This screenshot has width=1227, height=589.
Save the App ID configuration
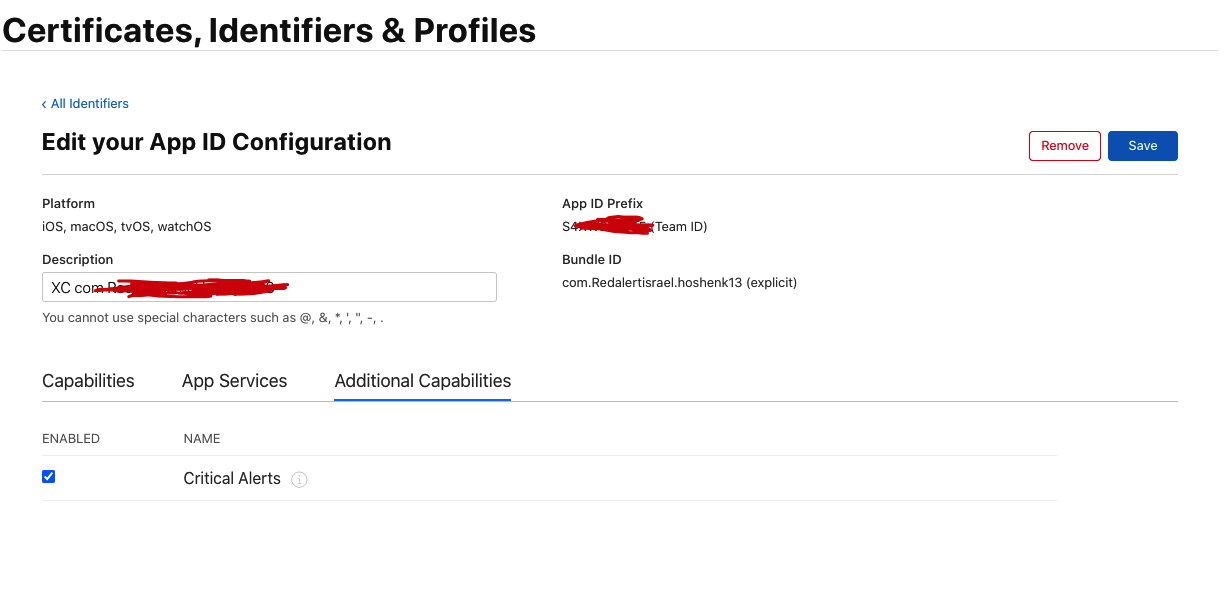point(1143,146)
